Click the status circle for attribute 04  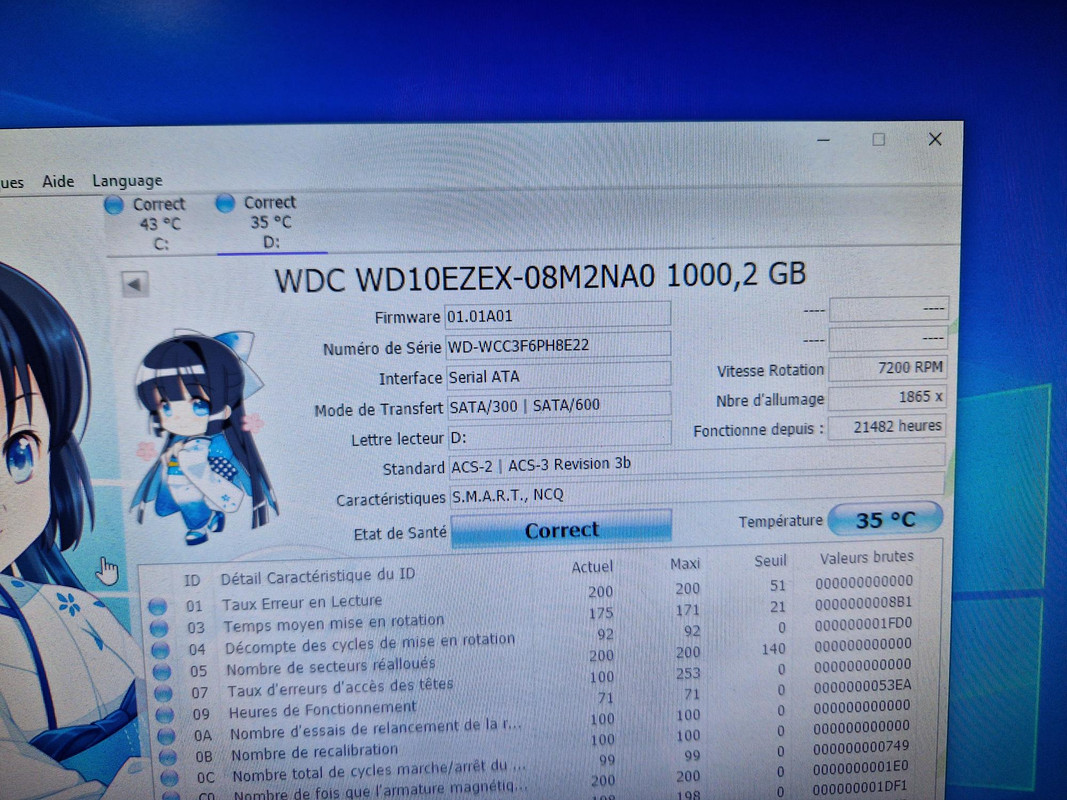click(x=161, y=649)
